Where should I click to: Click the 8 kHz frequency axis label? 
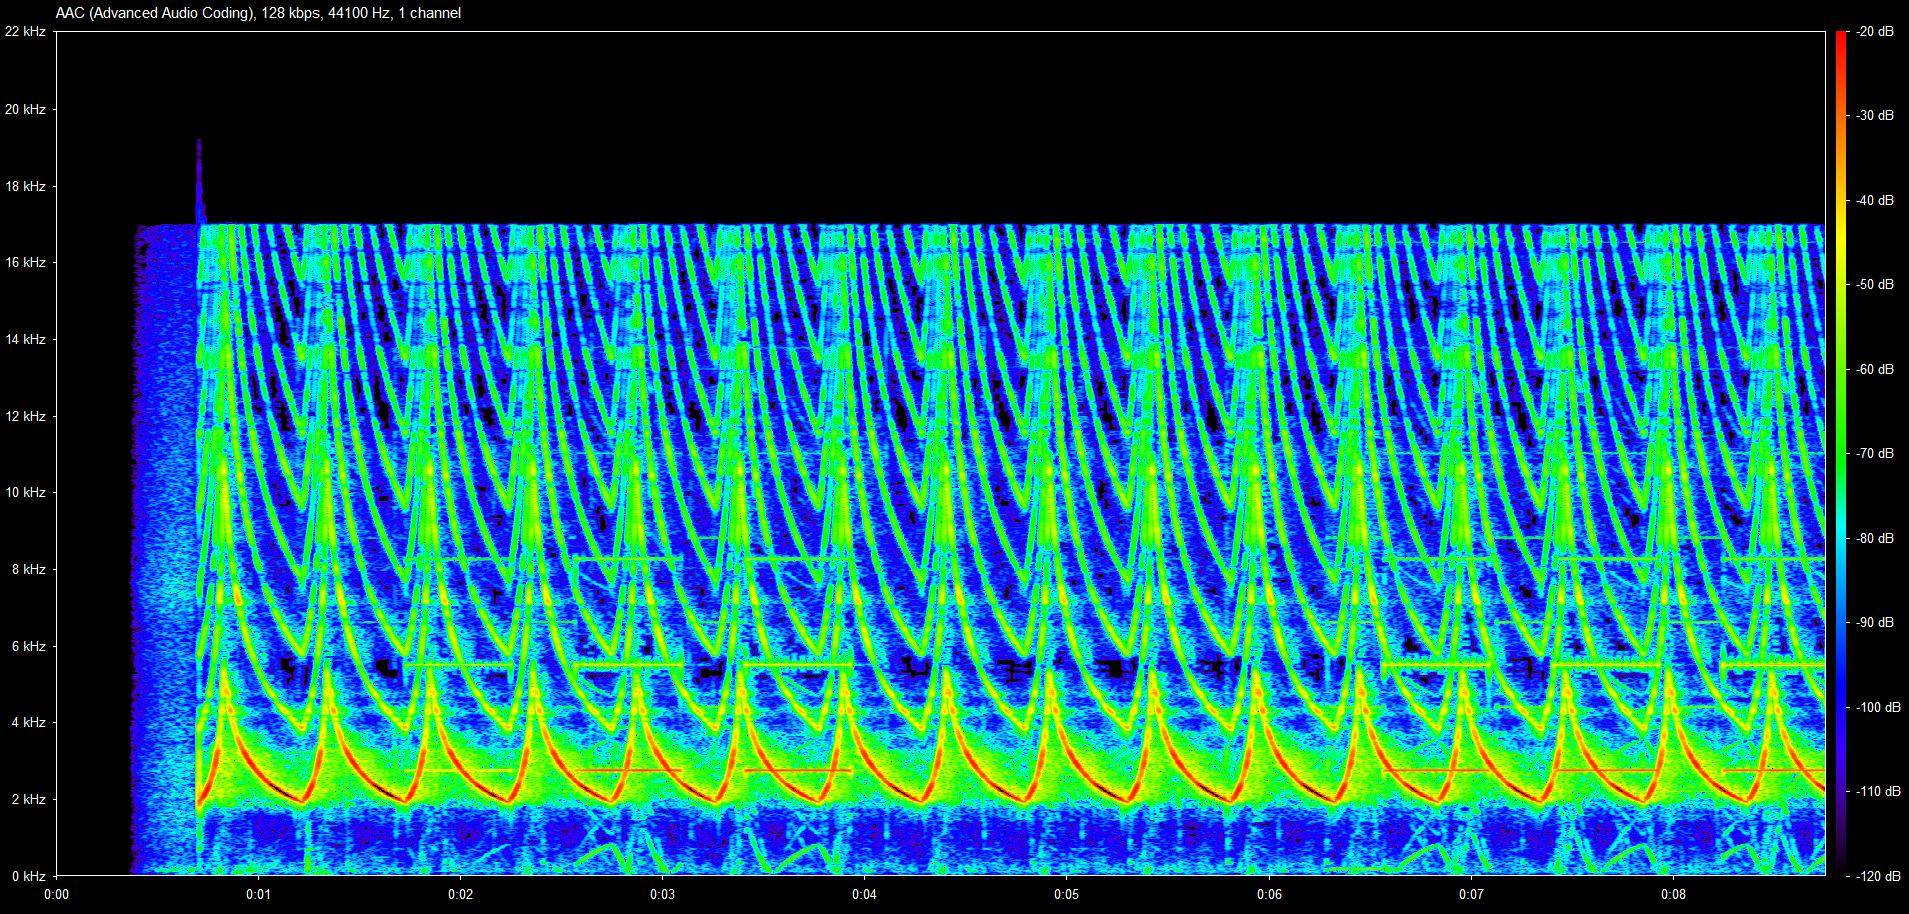tap(29, 569)
